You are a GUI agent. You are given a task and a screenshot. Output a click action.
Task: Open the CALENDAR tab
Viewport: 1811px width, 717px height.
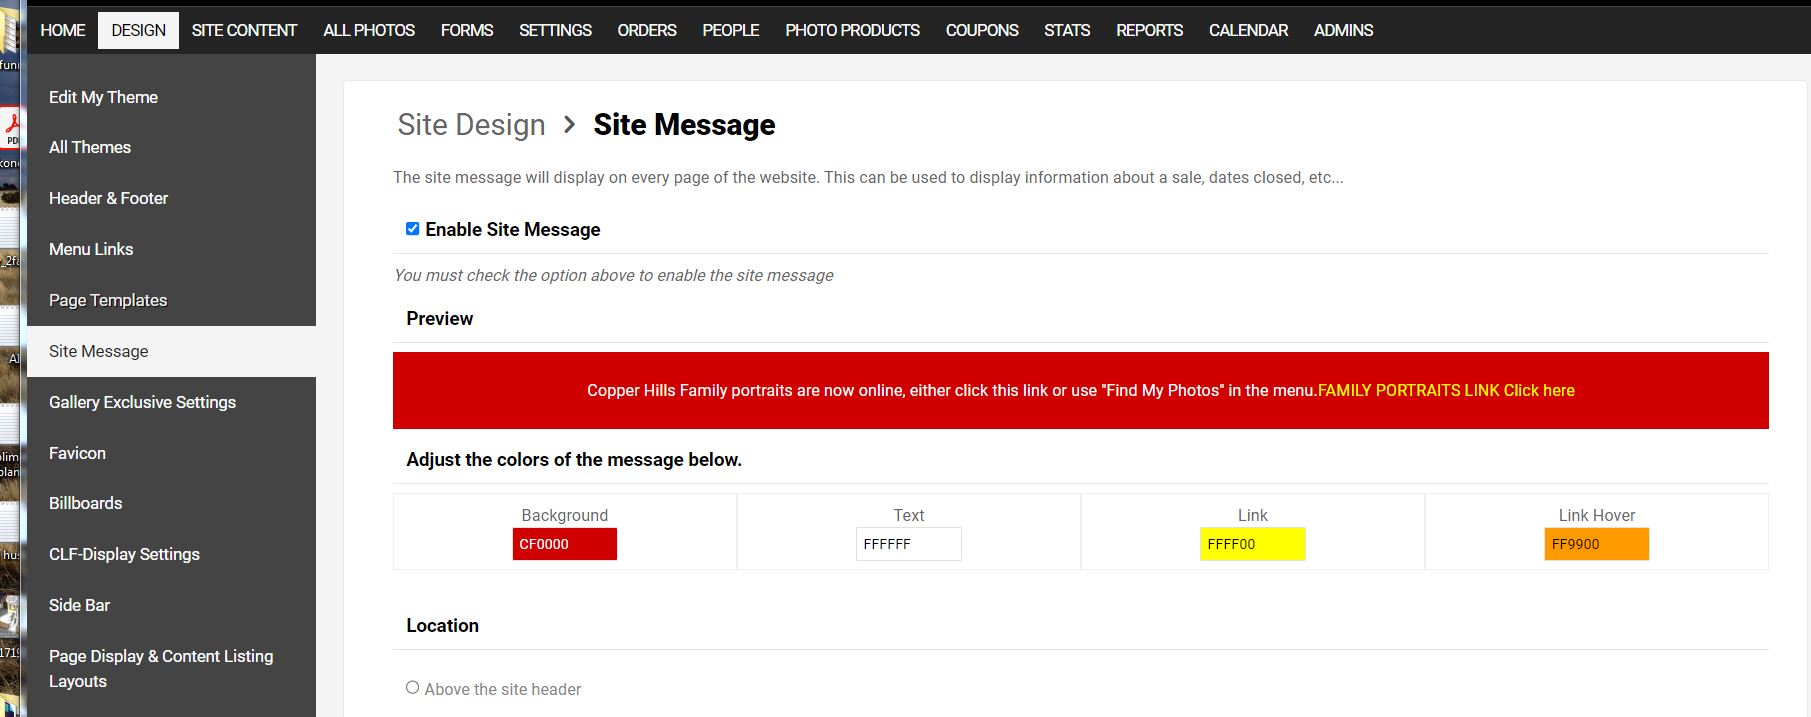click(1248, 30)
